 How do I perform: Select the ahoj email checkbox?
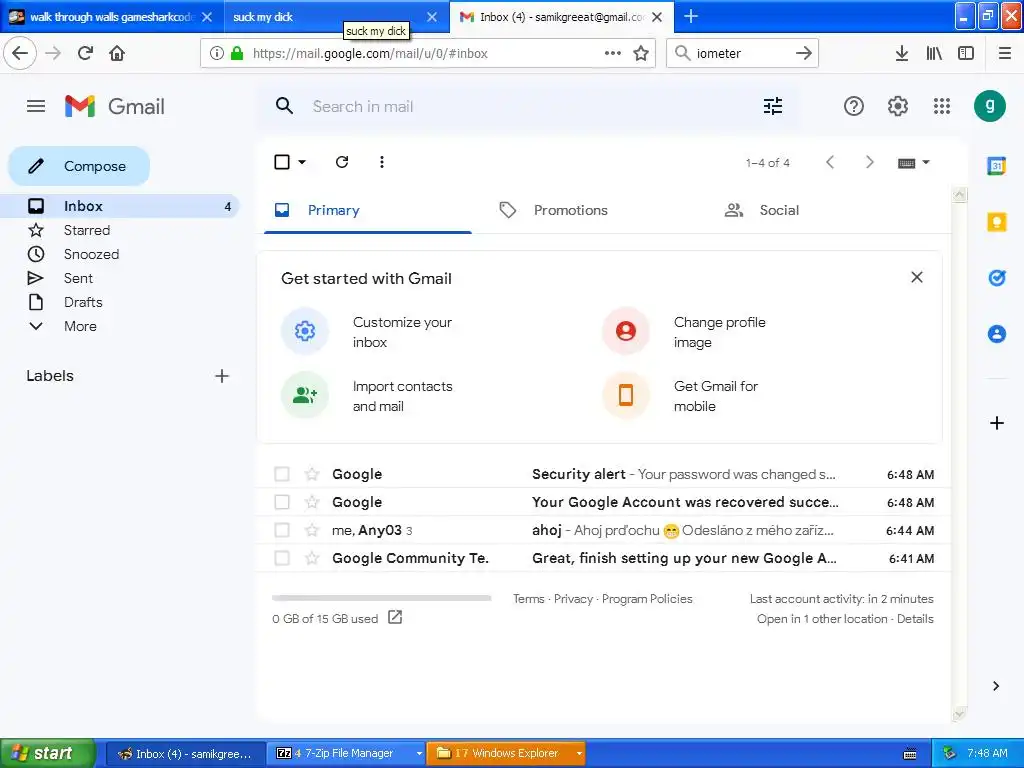pyautogui.click(x=282, y=530)
